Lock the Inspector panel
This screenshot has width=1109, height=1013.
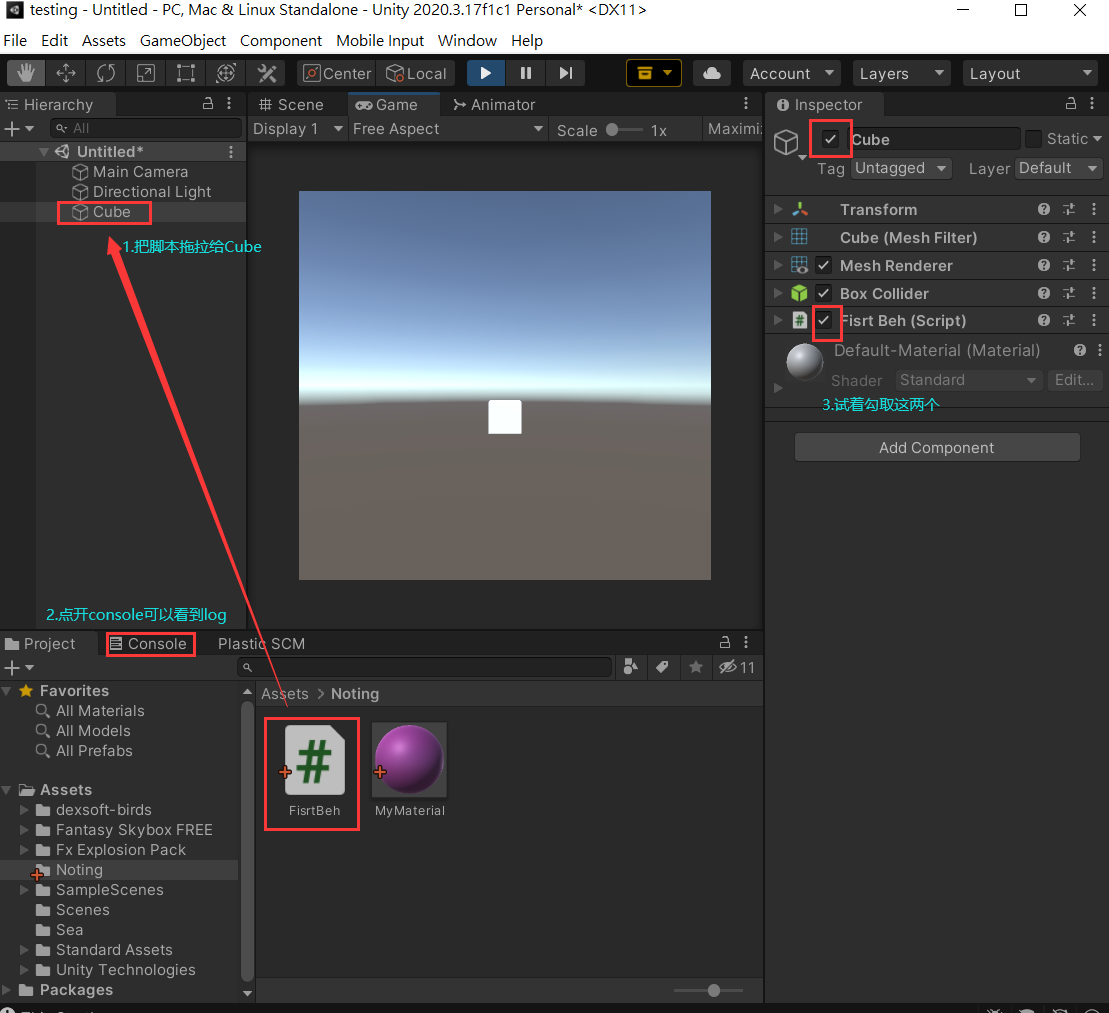1071,103
